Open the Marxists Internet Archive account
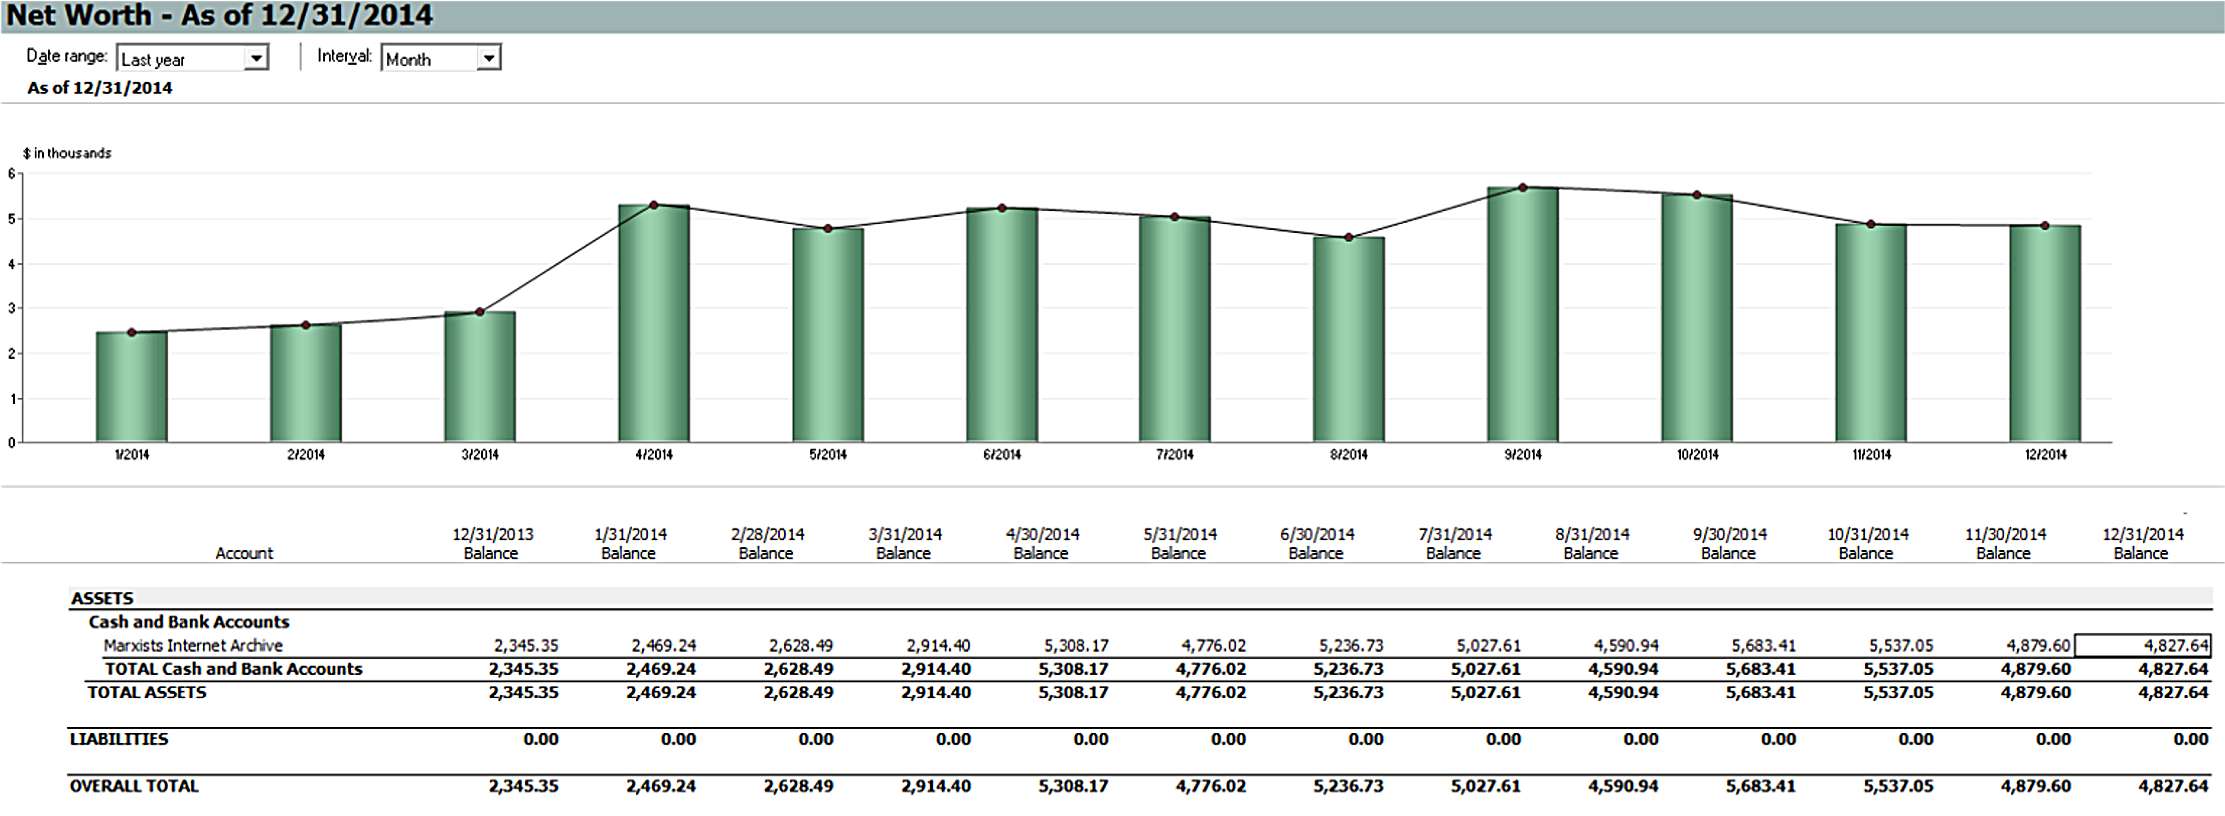The width and height of the screenshot is (2225, 816). point(193,646)
